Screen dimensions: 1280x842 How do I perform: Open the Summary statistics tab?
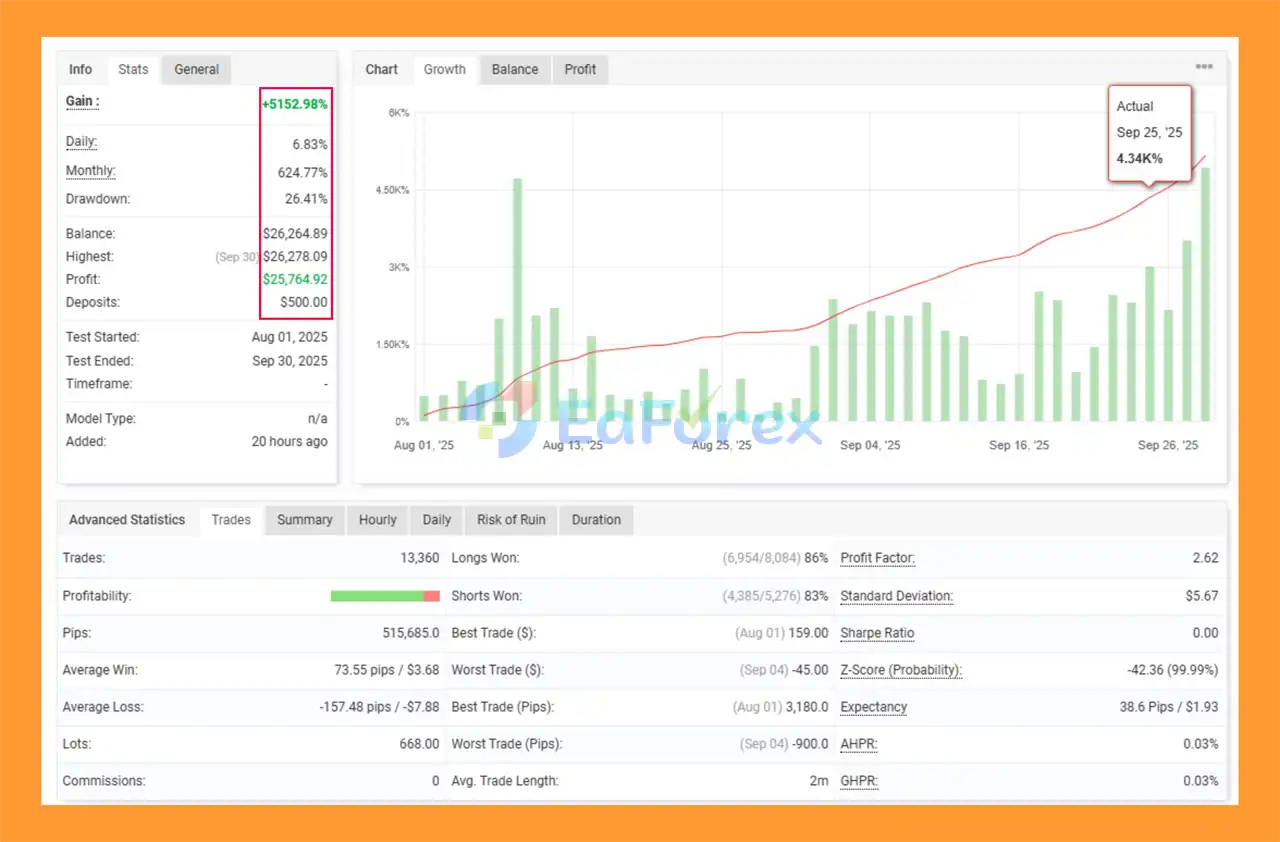(x=305, y=520)
